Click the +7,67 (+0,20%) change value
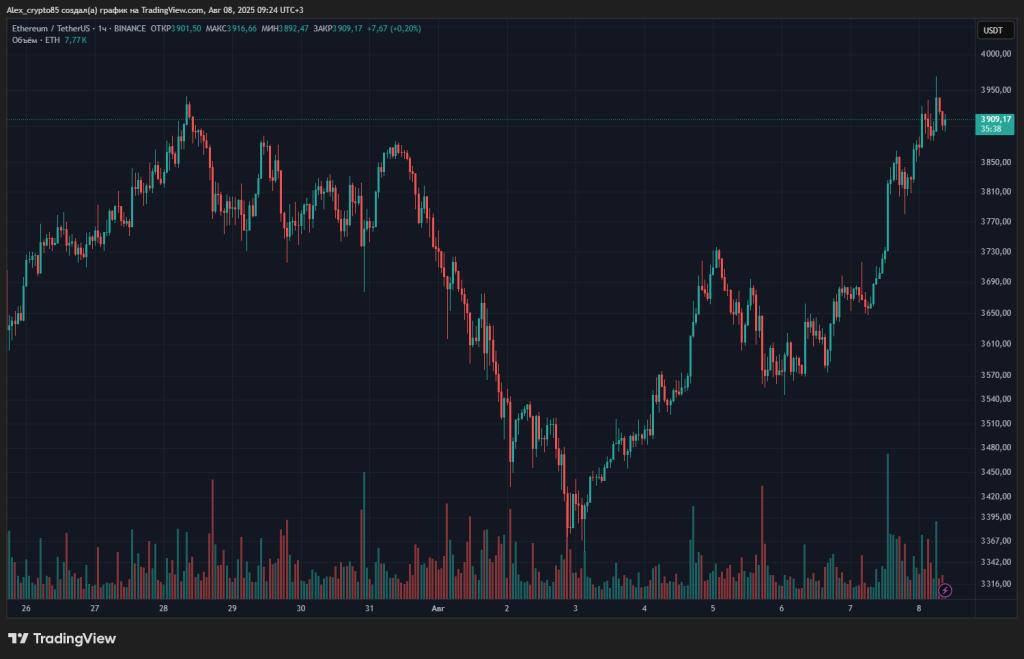This screenshot has height=659, width=1024. [x=394, y=29]
